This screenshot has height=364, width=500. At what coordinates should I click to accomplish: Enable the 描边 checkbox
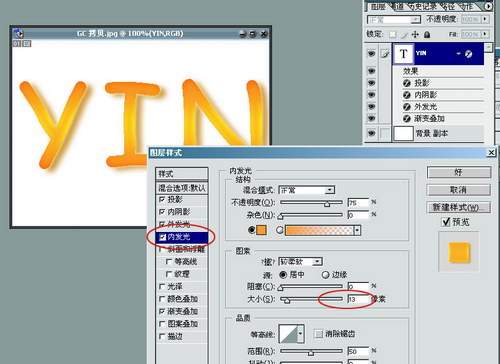tap(162, 336)
